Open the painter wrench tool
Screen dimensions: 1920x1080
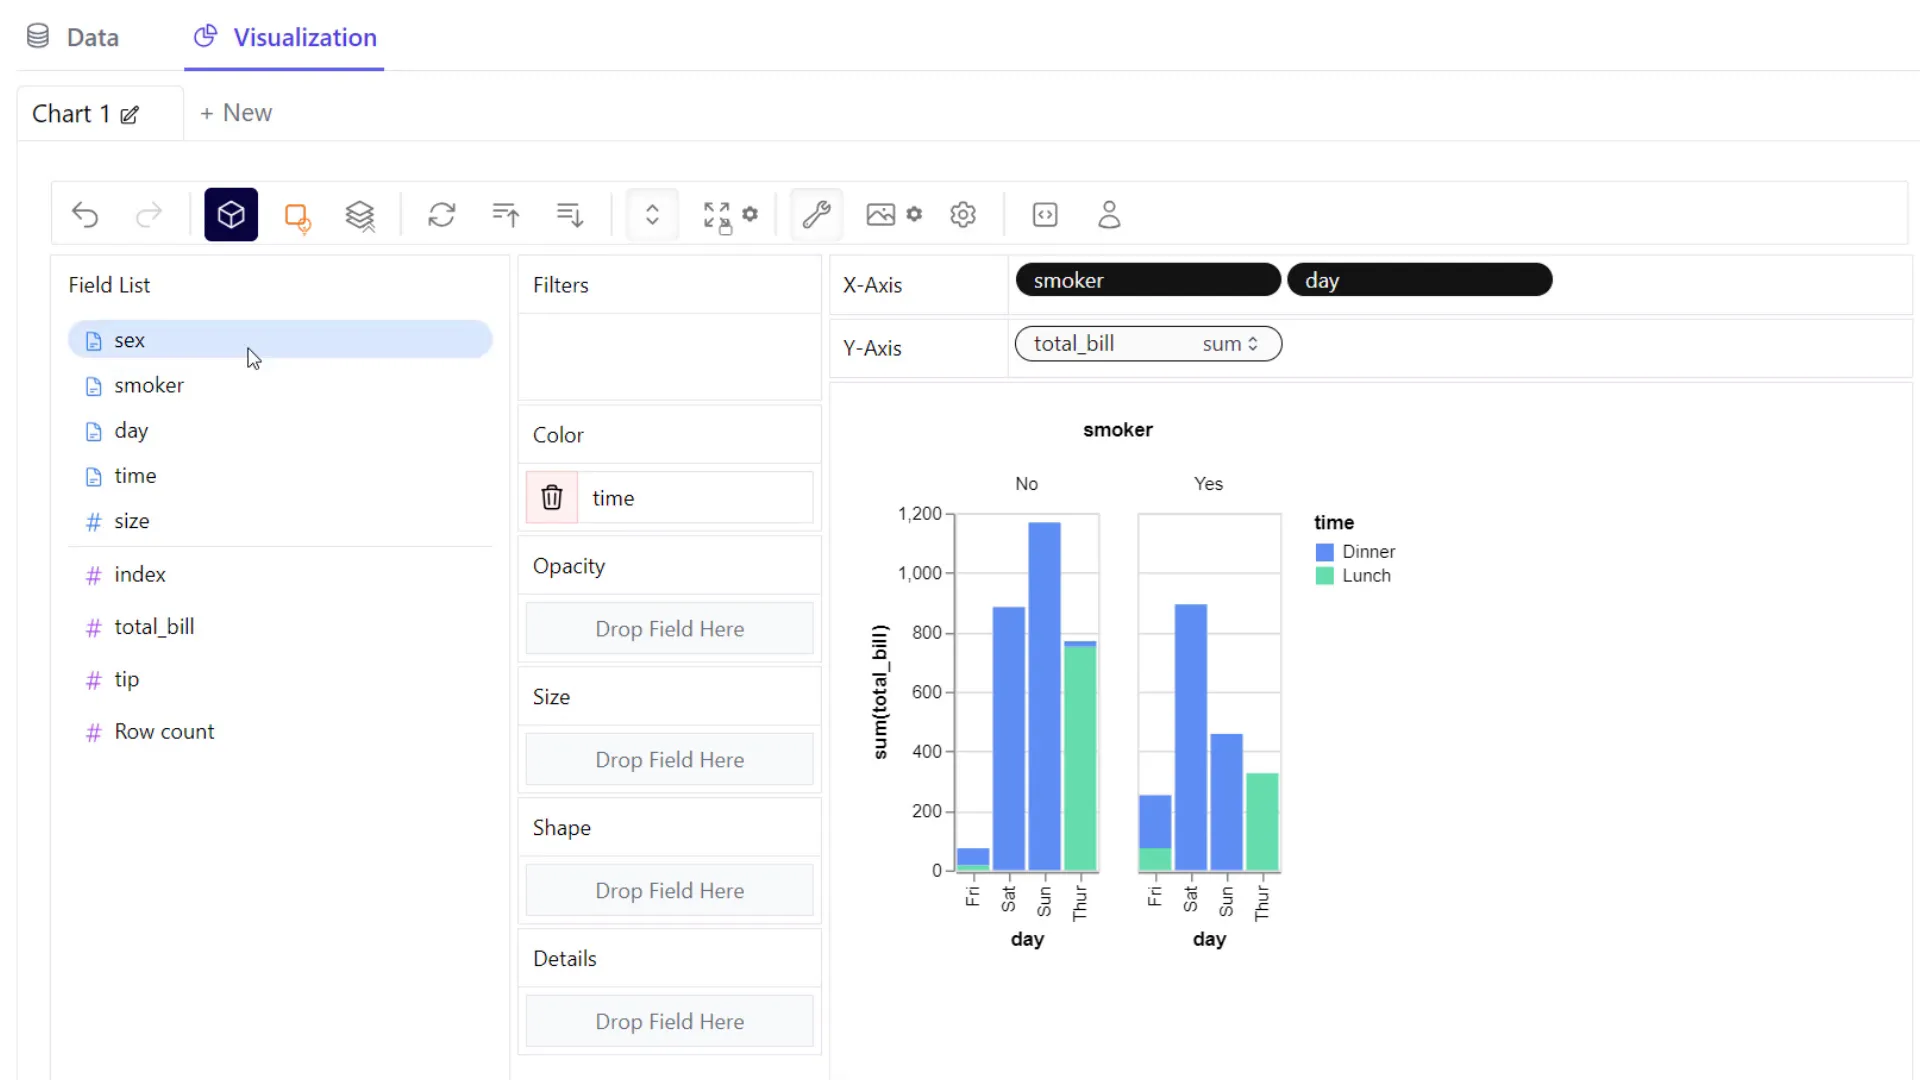pos(816,214)
